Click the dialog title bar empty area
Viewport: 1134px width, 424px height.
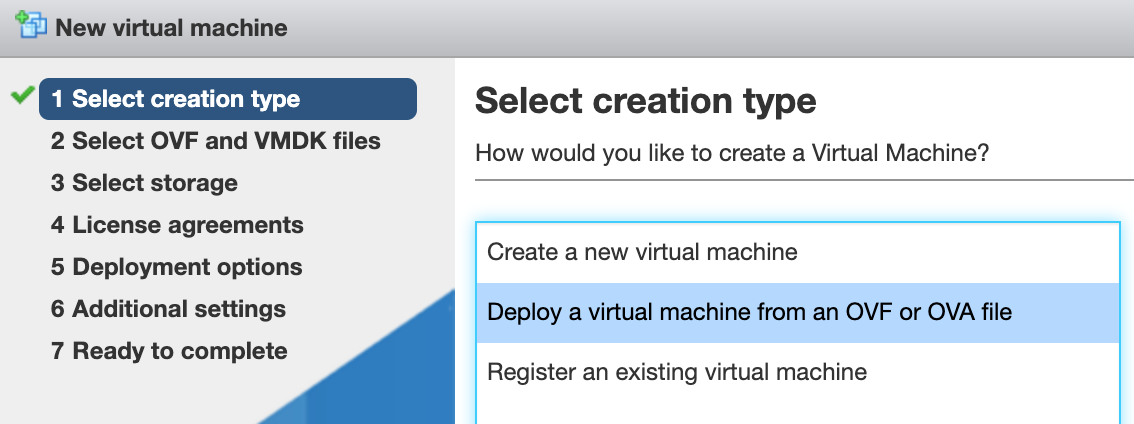709,27
